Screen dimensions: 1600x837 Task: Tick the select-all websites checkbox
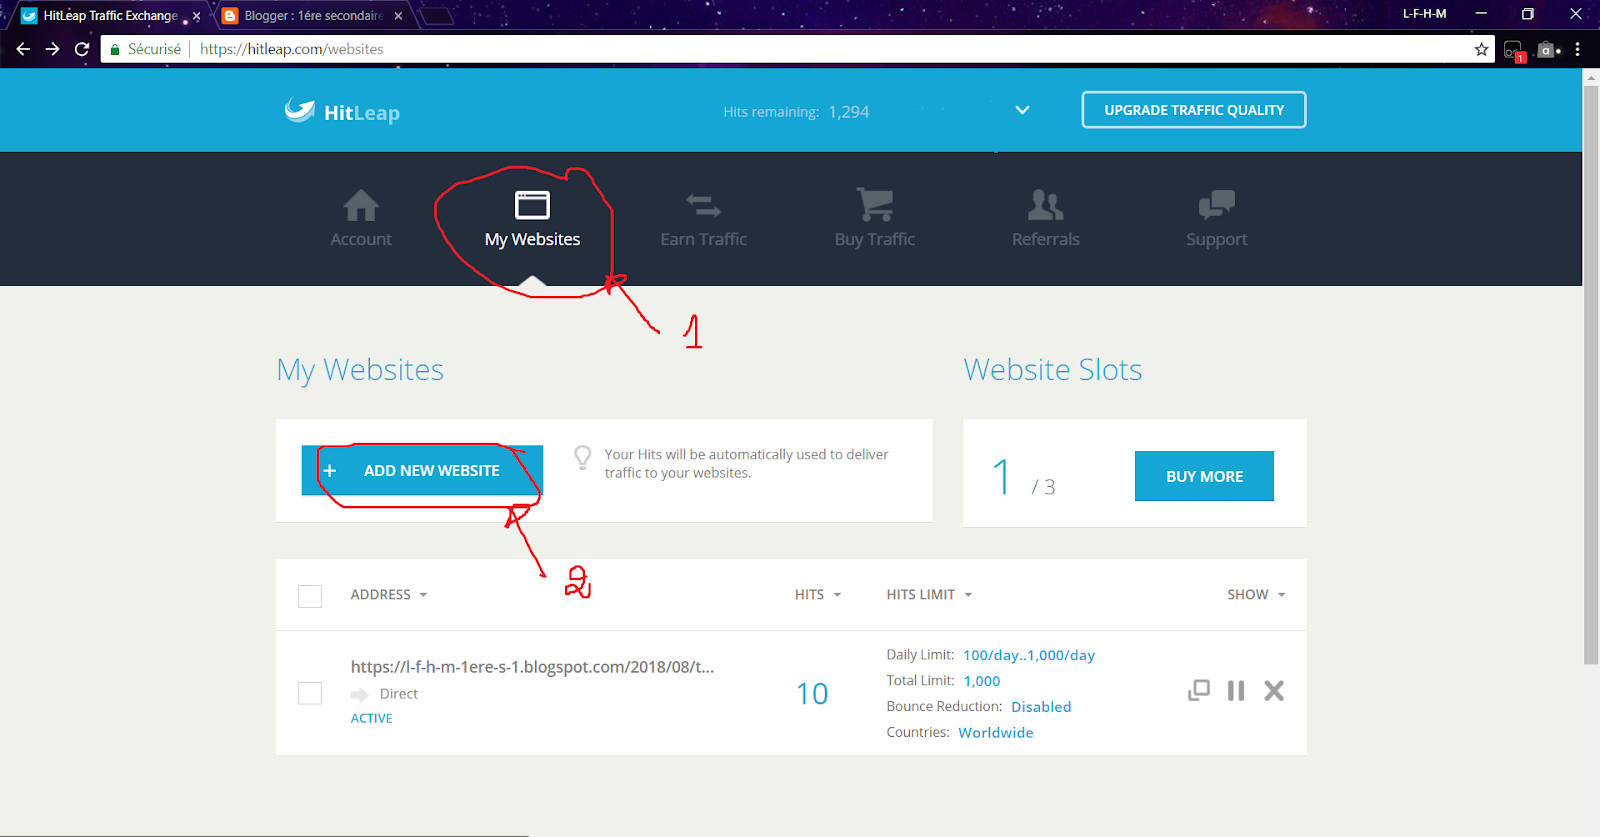coord(310,596)
